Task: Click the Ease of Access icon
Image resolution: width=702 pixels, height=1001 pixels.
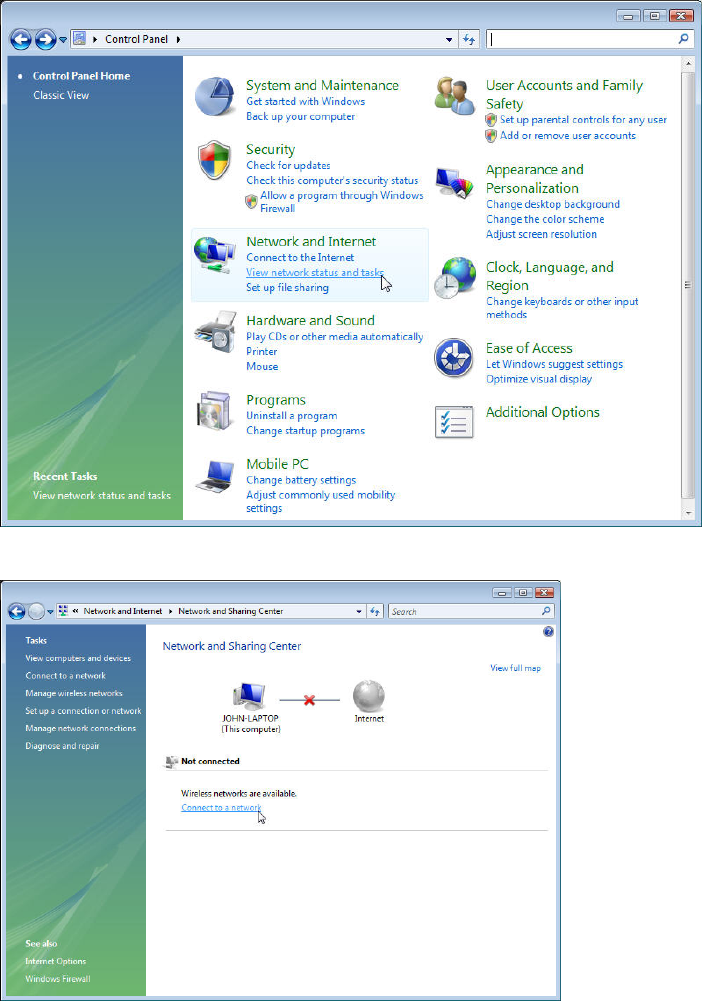Action: (x=454, y=358)
